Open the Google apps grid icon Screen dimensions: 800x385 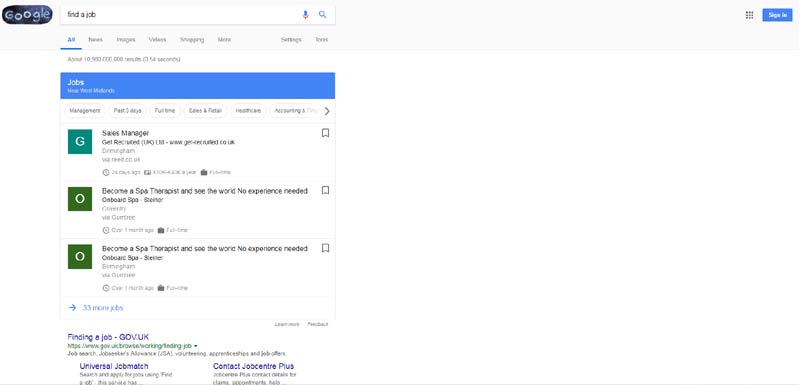click(749, 15)
